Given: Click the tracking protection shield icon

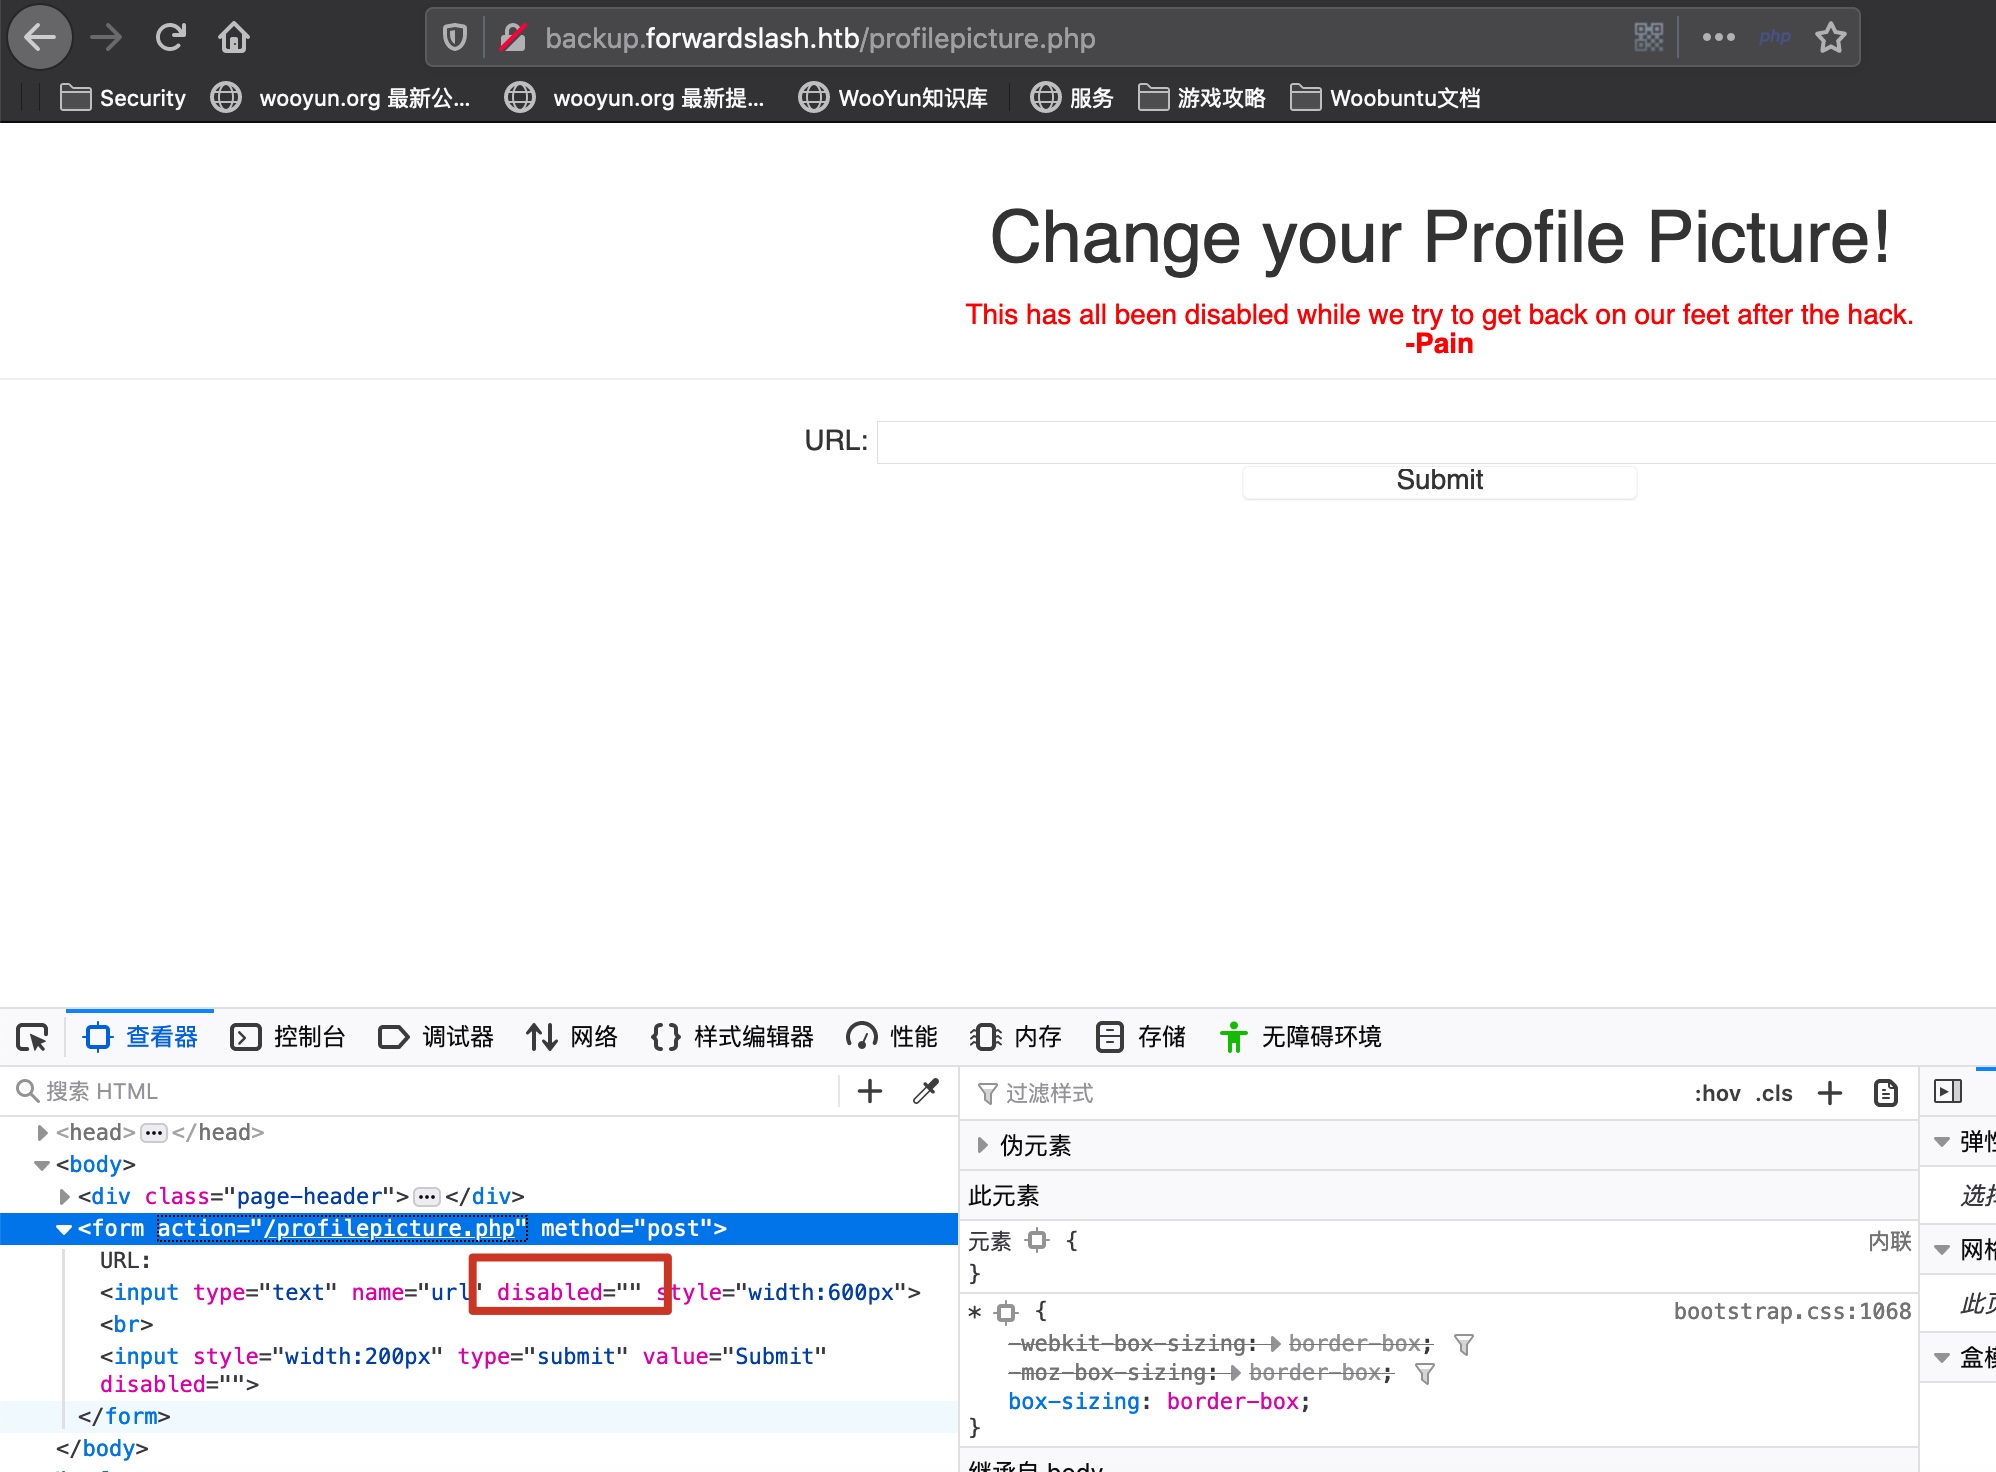Looking at the screenshot, I should (x=455, y=38).
